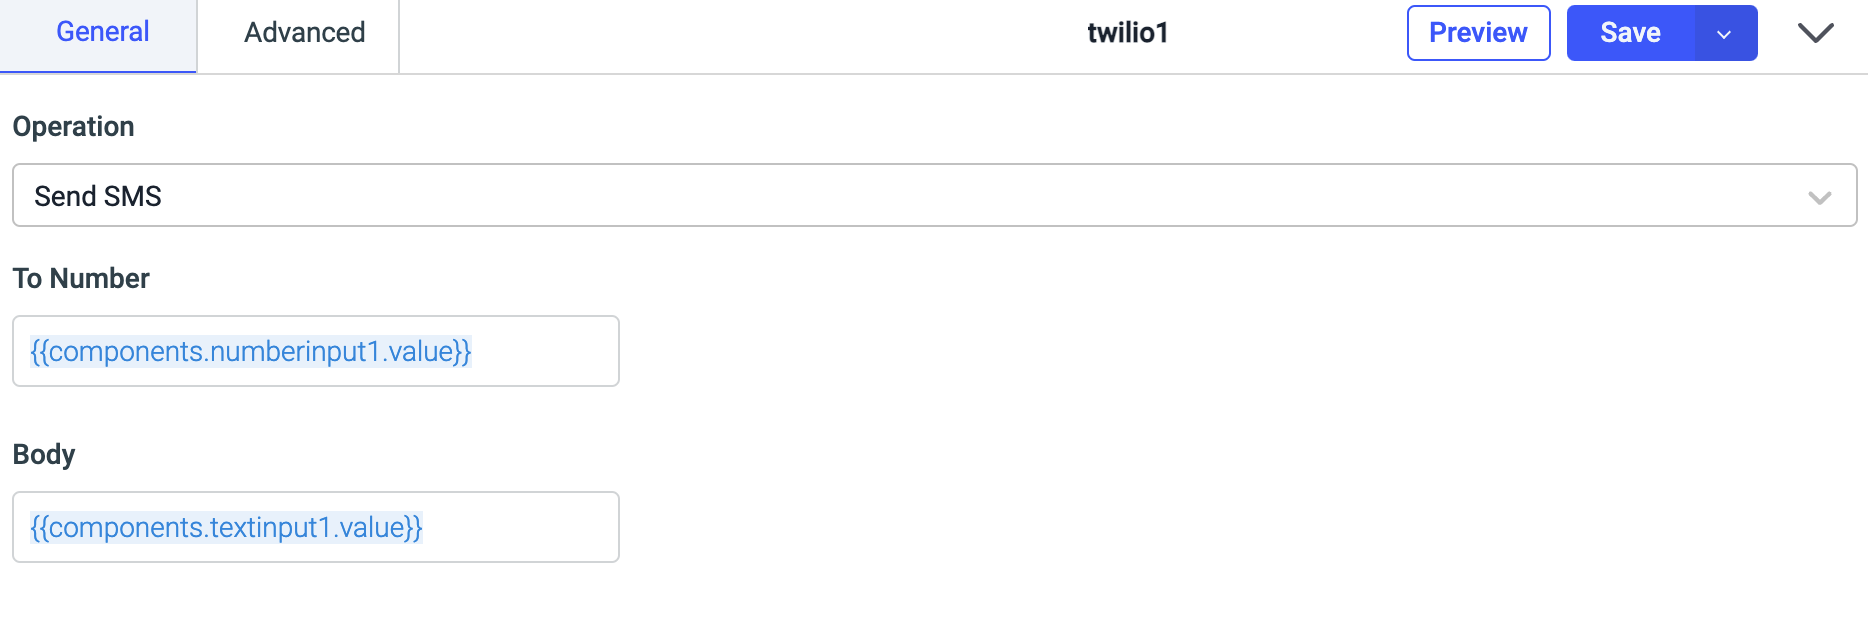Click the Preview button
This screenshot has width=1868, height=620.
(1478, 33)
